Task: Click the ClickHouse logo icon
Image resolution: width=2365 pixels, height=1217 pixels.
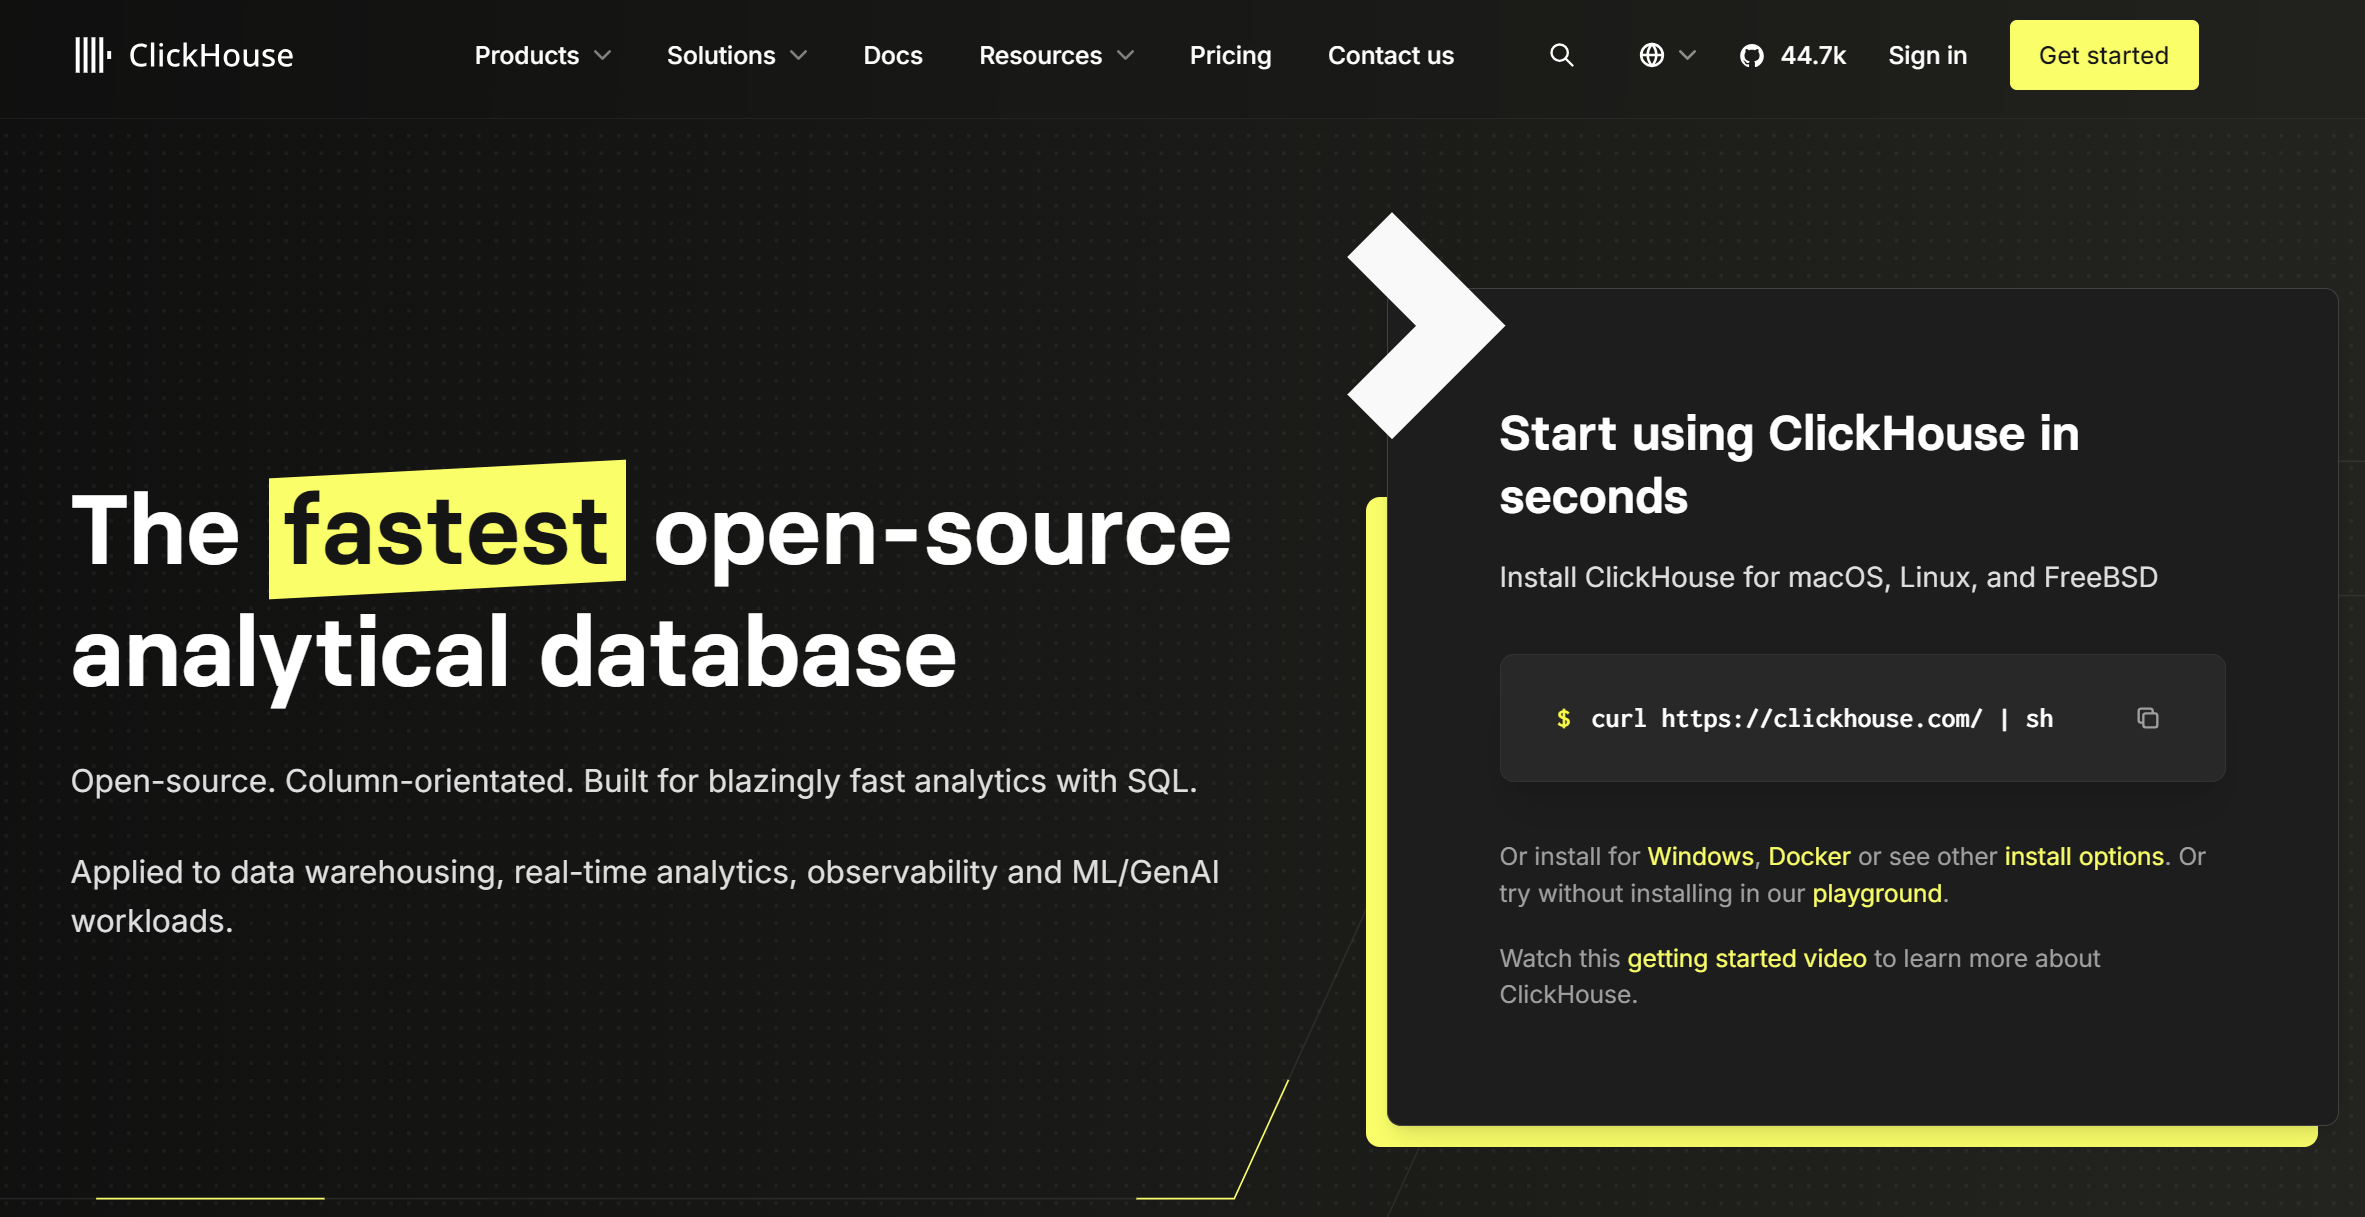Action: point(93,55)
